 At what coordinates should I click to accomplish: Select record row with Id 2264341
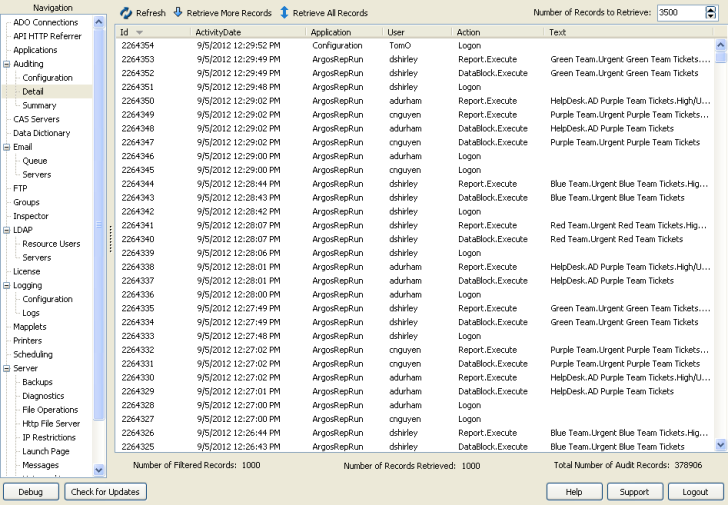point(415,226)
